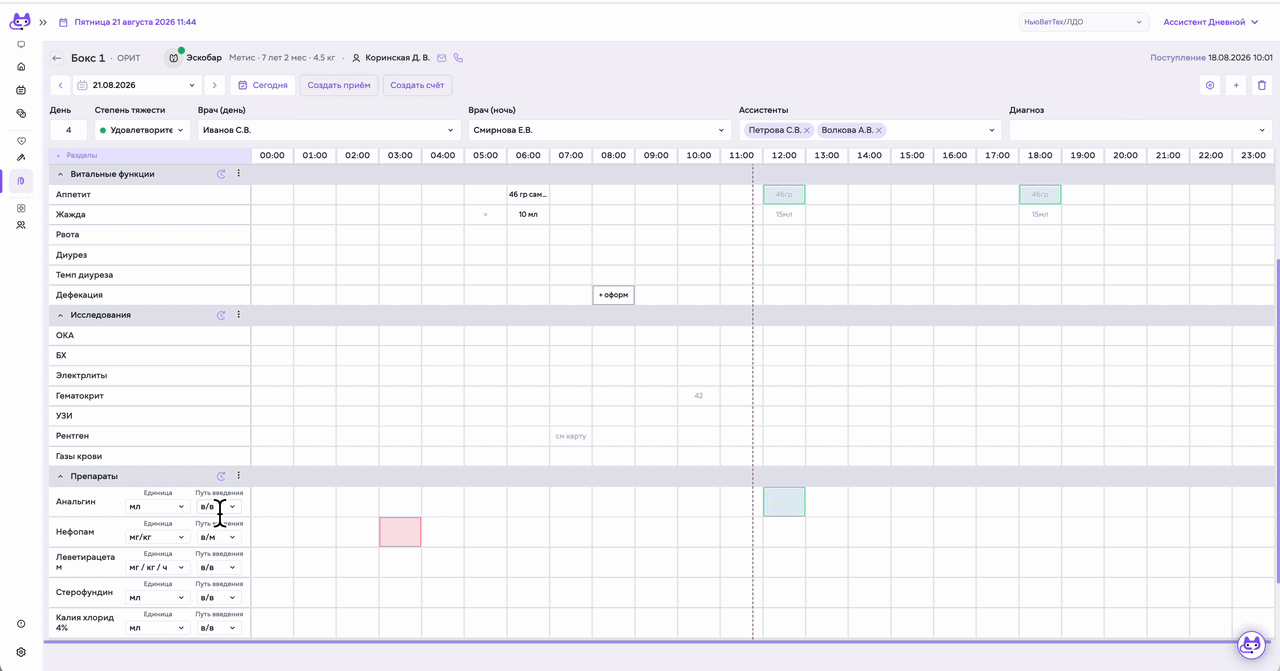Click the Сегодня button
Image resolution: width=1280 pixels, height=671 pixels.
[x=263, y=85]
